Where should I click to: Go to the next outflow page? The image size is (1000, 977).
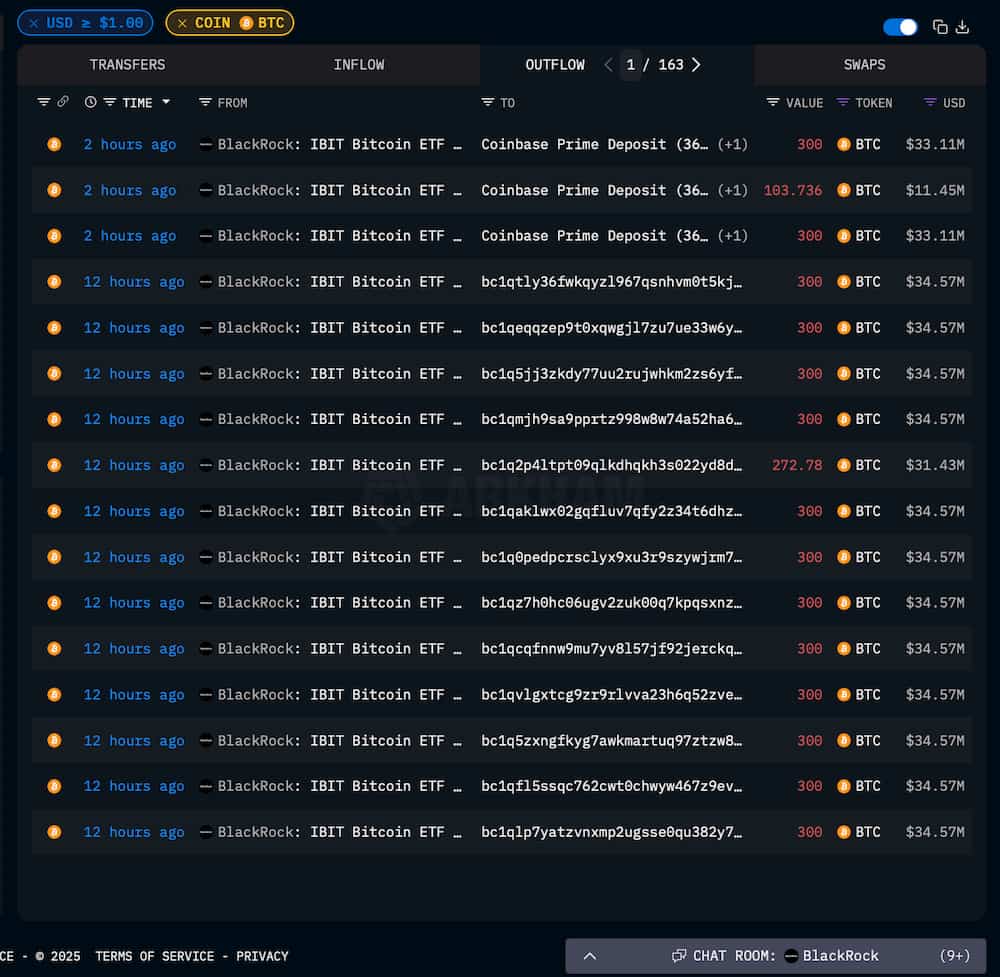point(696,64)
